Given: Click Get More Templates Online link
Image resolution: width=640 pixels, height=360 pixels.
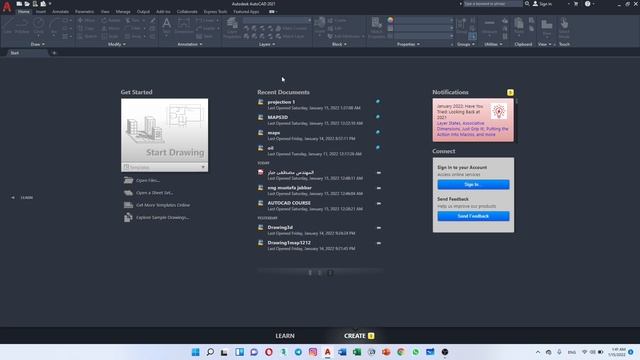Looking at the screenshot, I should click(x=163, y=205).
